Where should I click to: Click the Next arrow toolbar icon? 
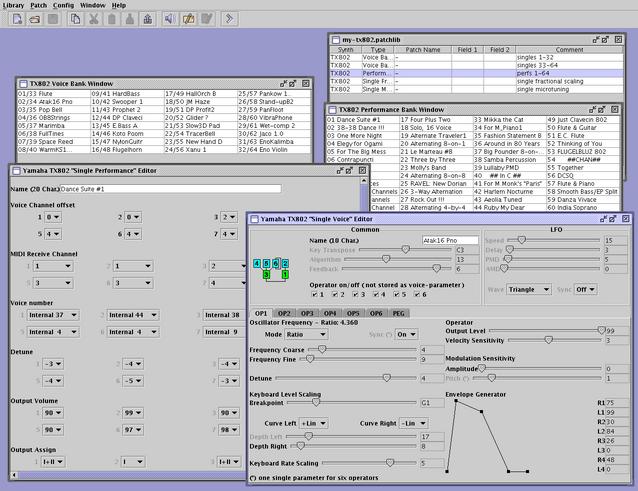click(229, 19)
